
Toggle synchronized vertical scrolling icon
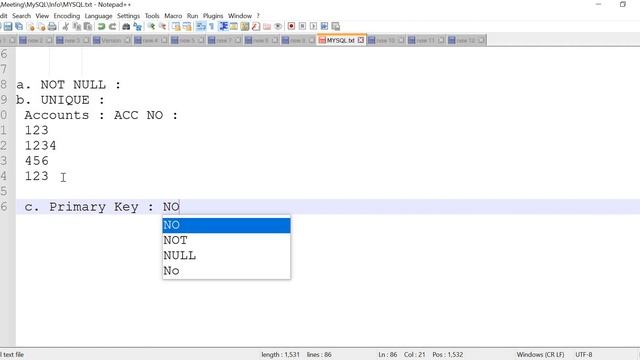tap(176, 27)
